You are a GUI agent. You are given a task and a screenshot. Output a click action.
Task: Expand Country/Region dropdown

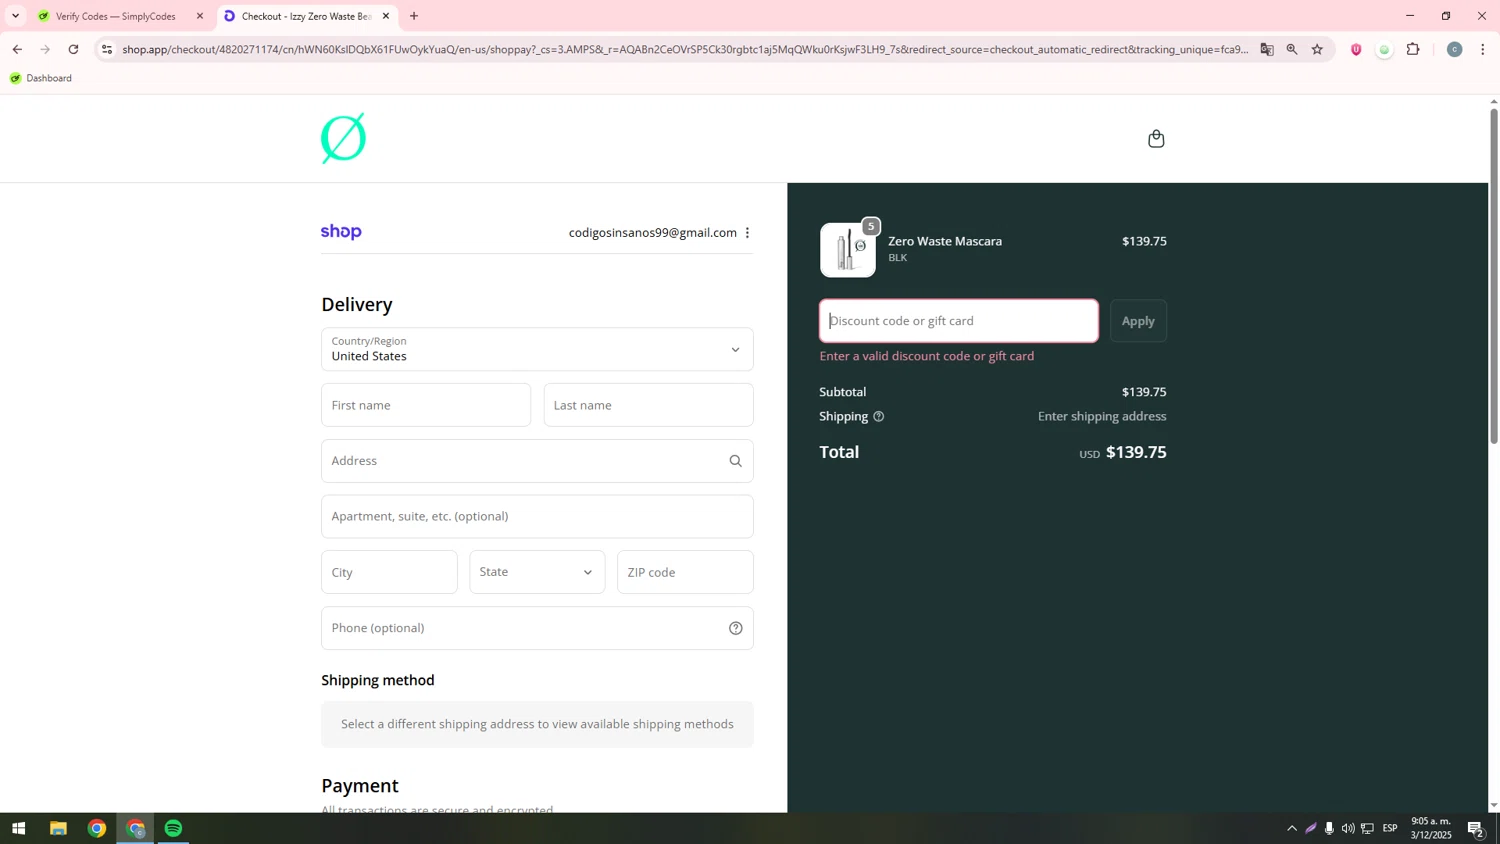pyautogui.click(x=537, y=349)
